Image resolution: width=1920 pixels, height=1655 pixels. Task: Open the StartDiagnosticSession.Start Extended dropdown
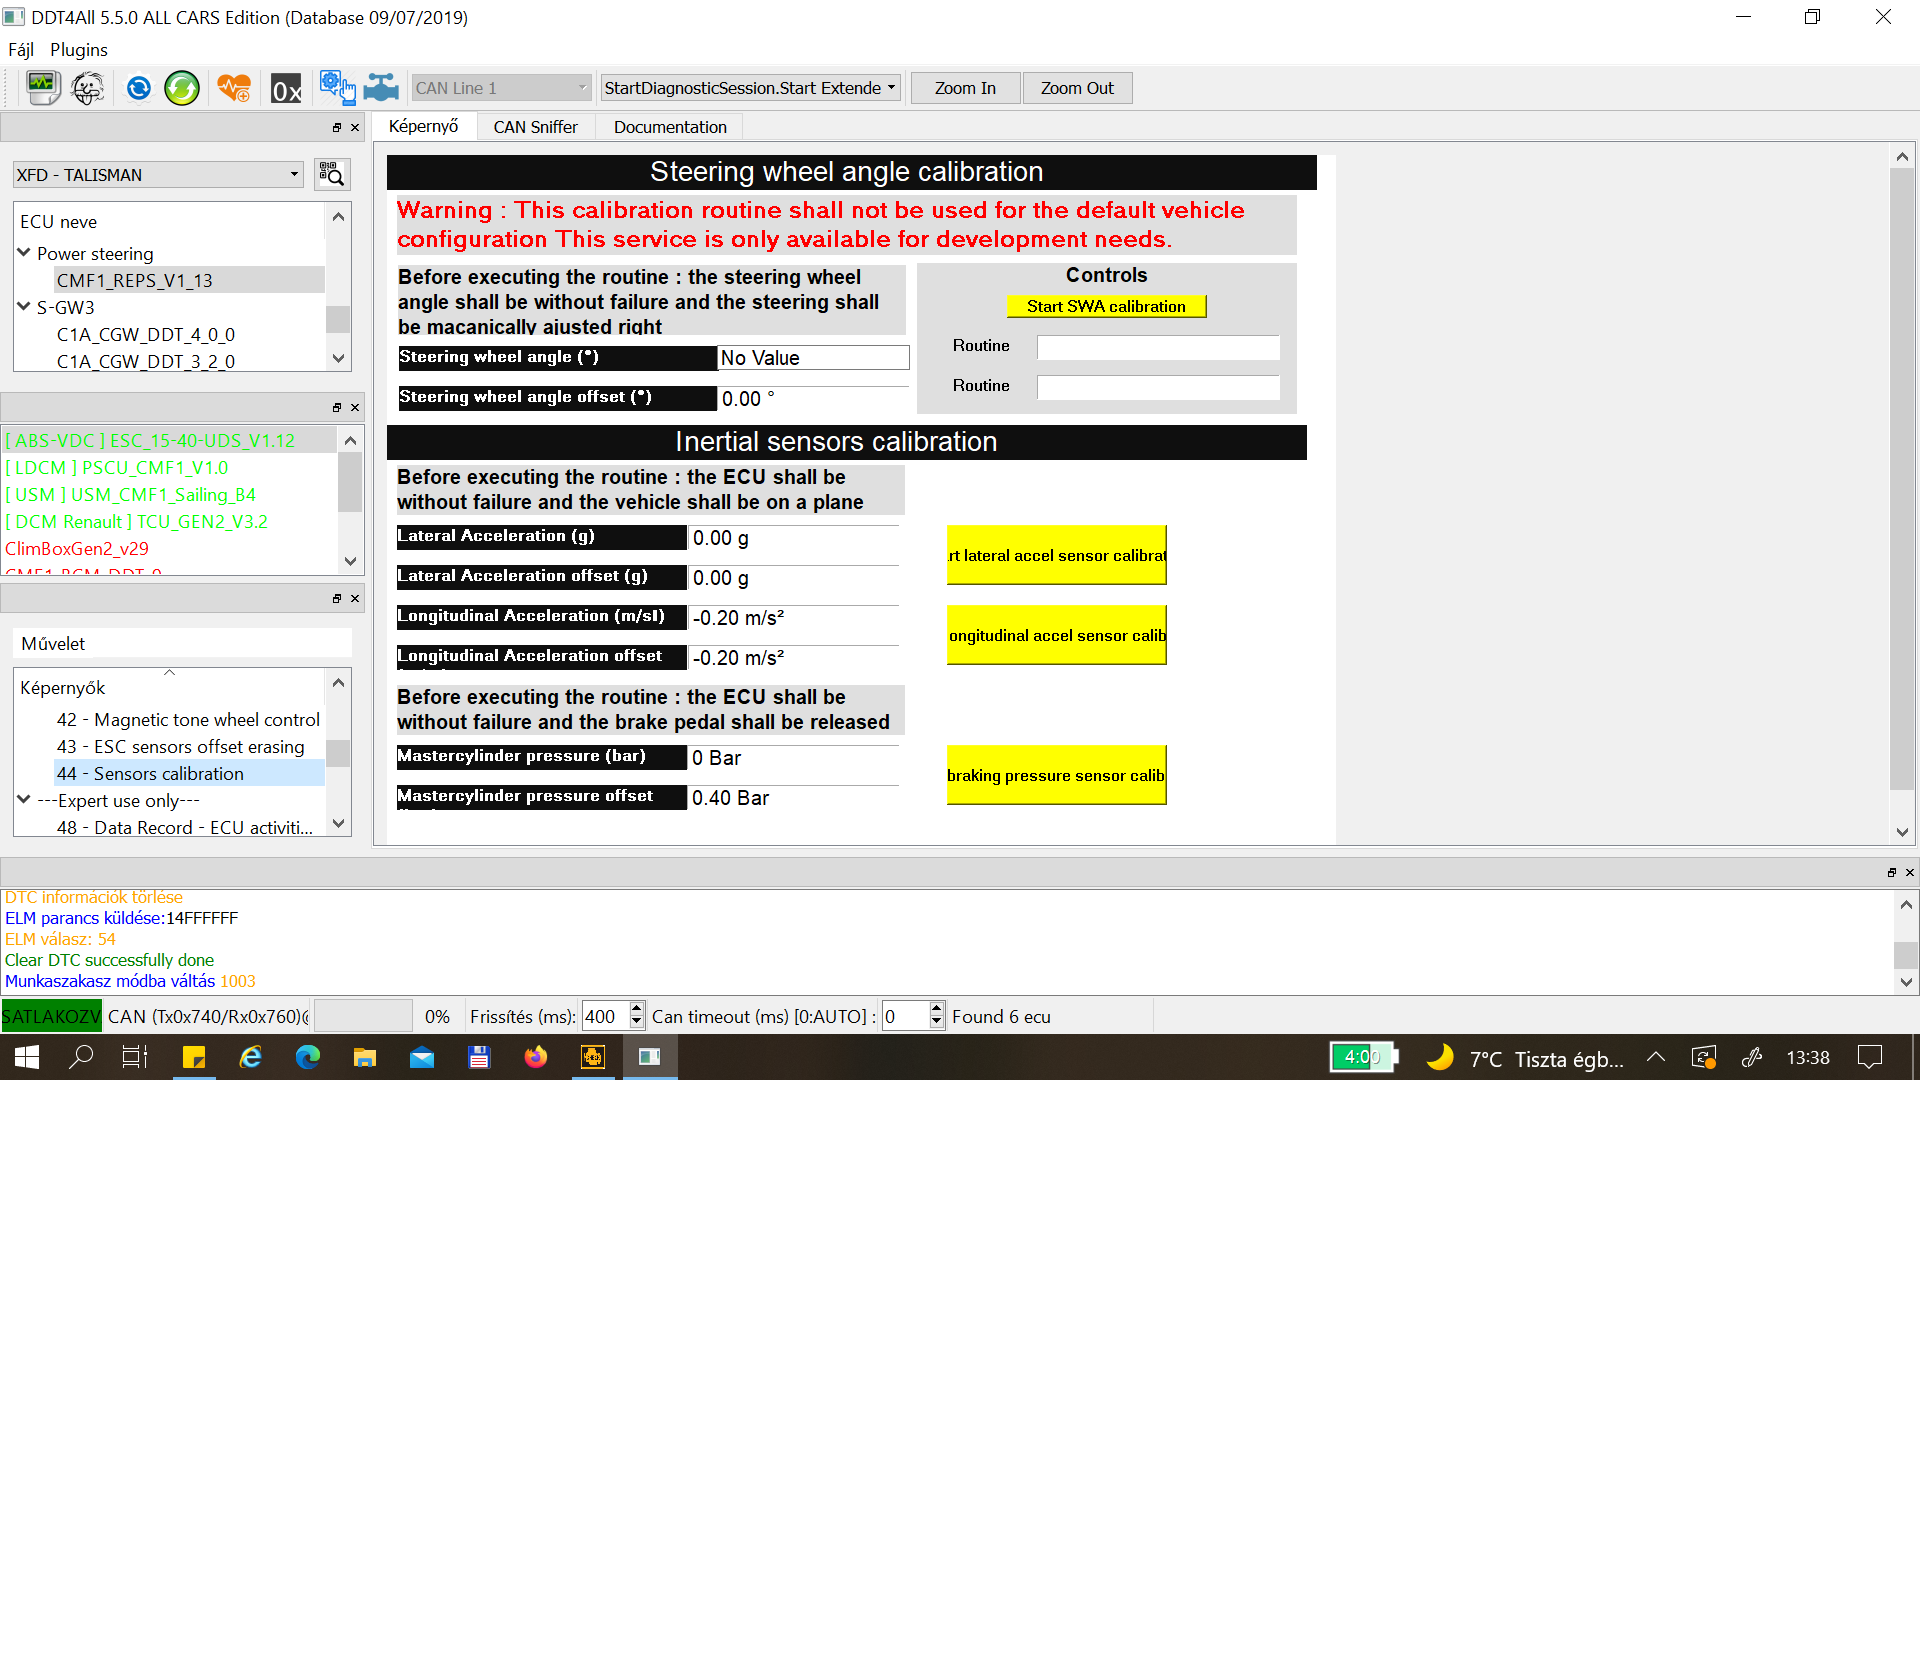click(x=748, y=87)
